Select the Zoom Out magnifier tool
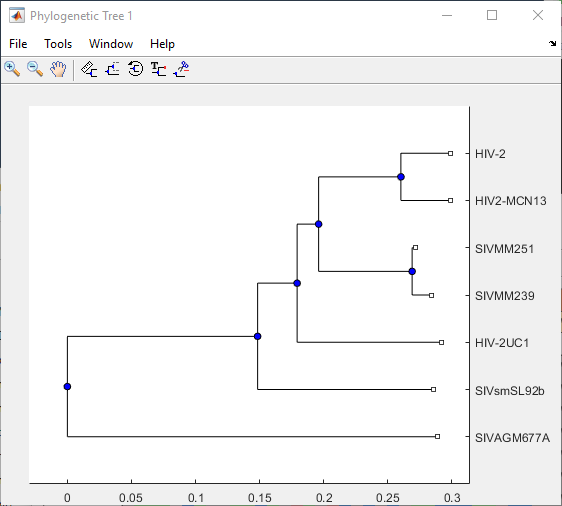 [x=35, y=69]
